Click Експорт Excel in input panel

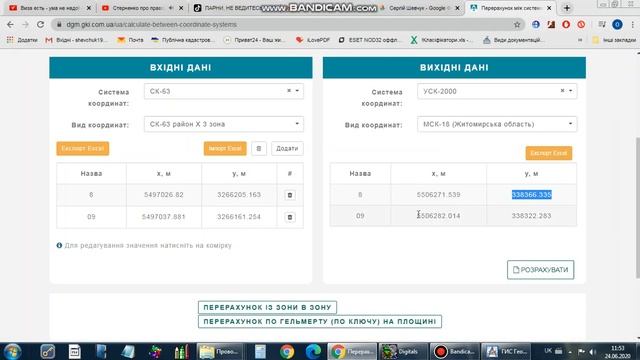(x=82, y=149)
